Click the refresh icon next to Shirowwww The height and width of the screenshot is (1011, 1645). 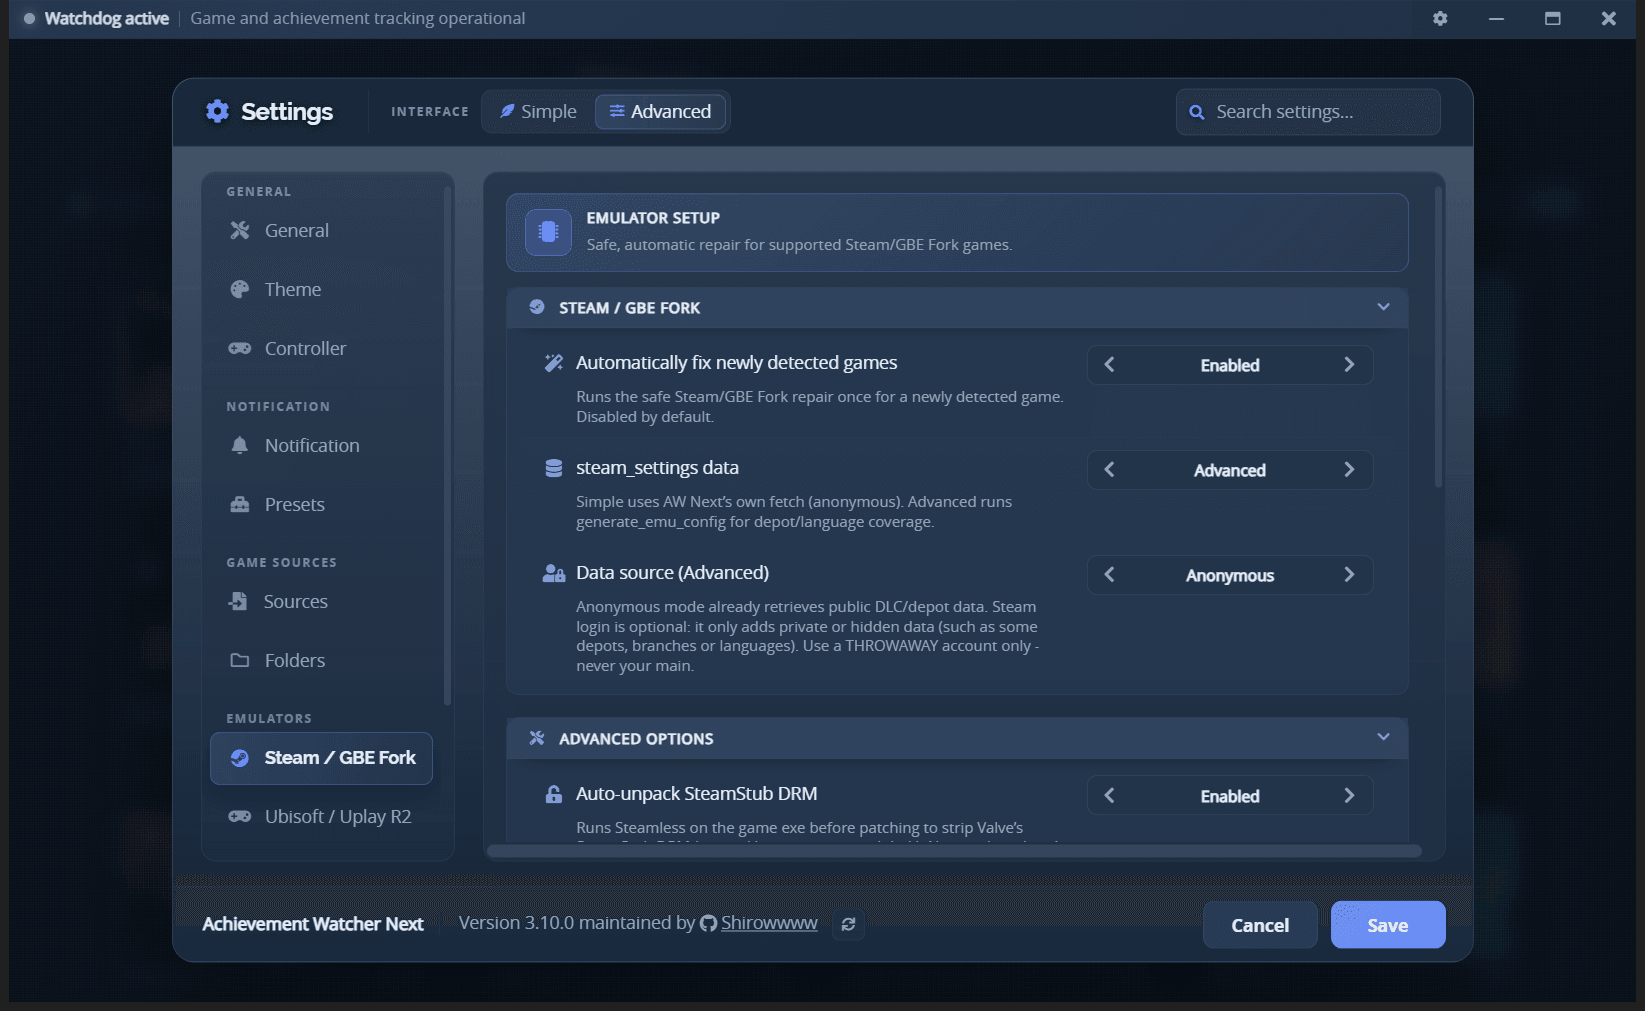coord(848,924)
